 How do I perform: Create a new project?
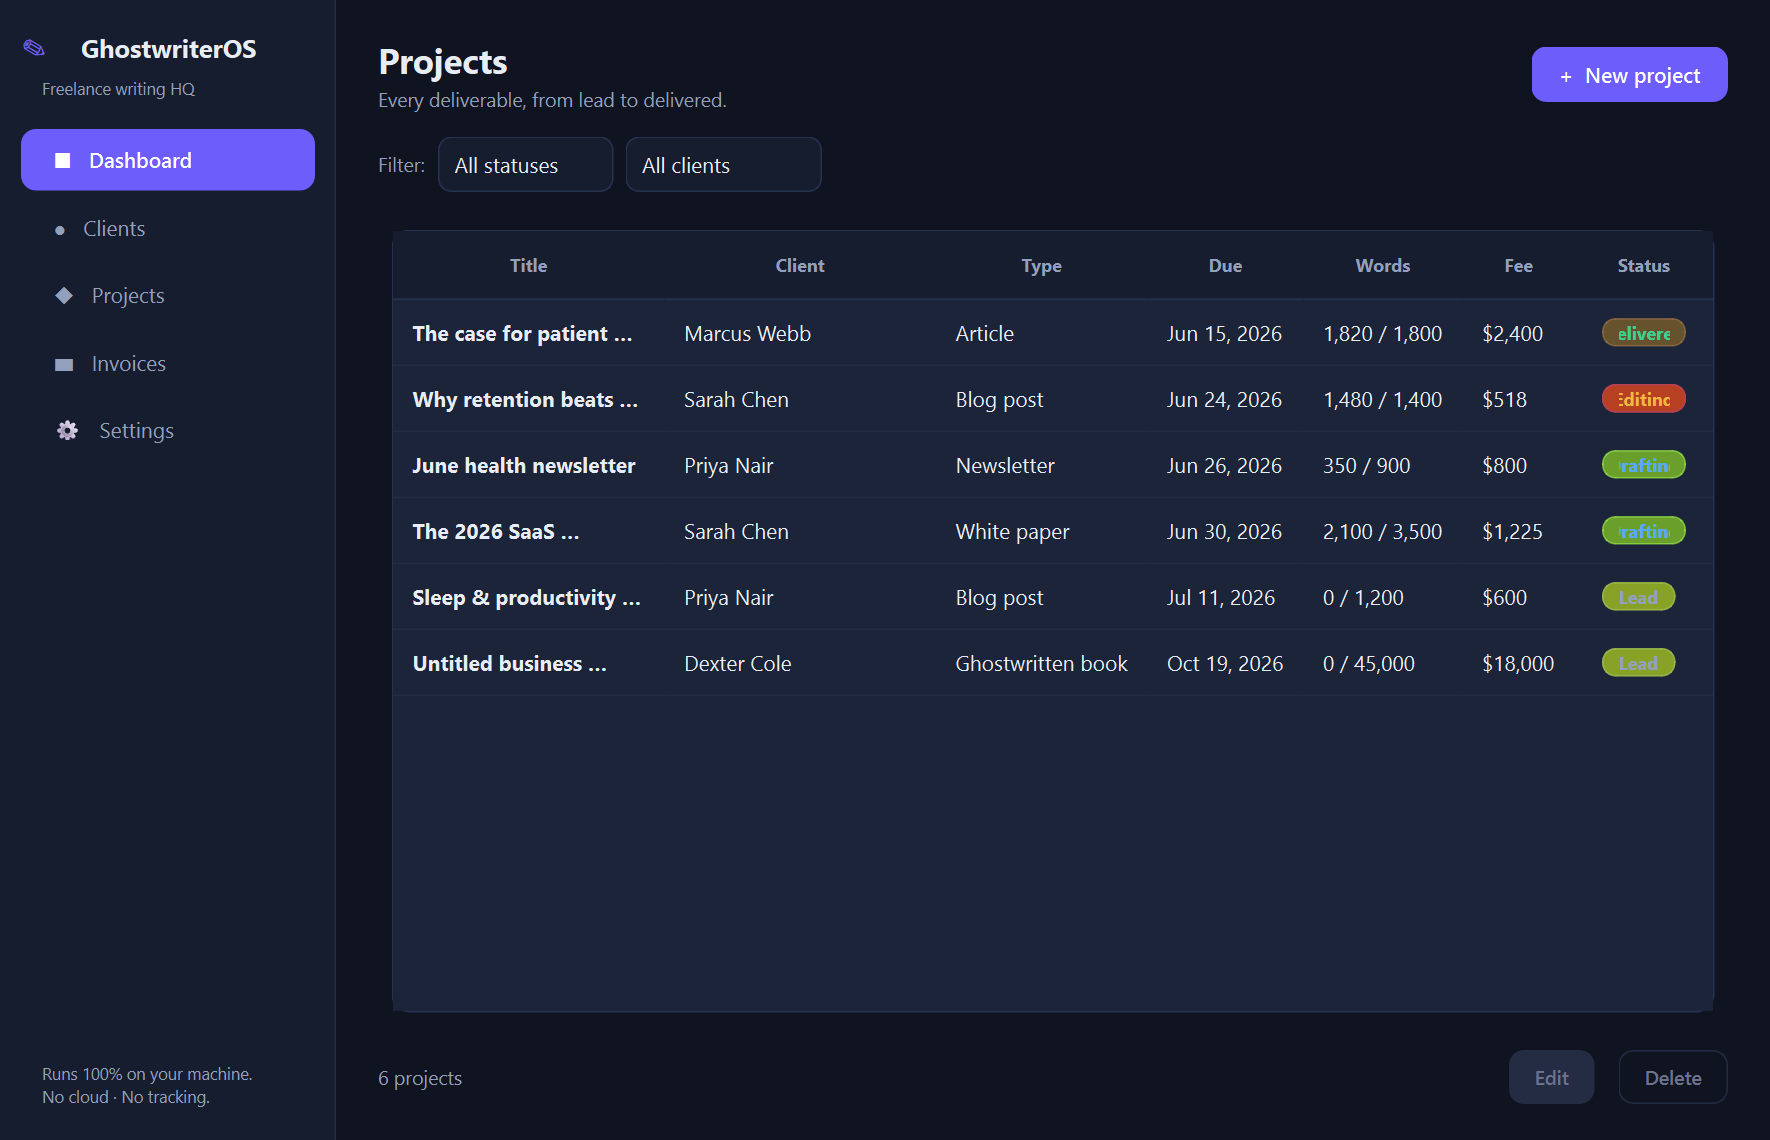[1629, 75]
